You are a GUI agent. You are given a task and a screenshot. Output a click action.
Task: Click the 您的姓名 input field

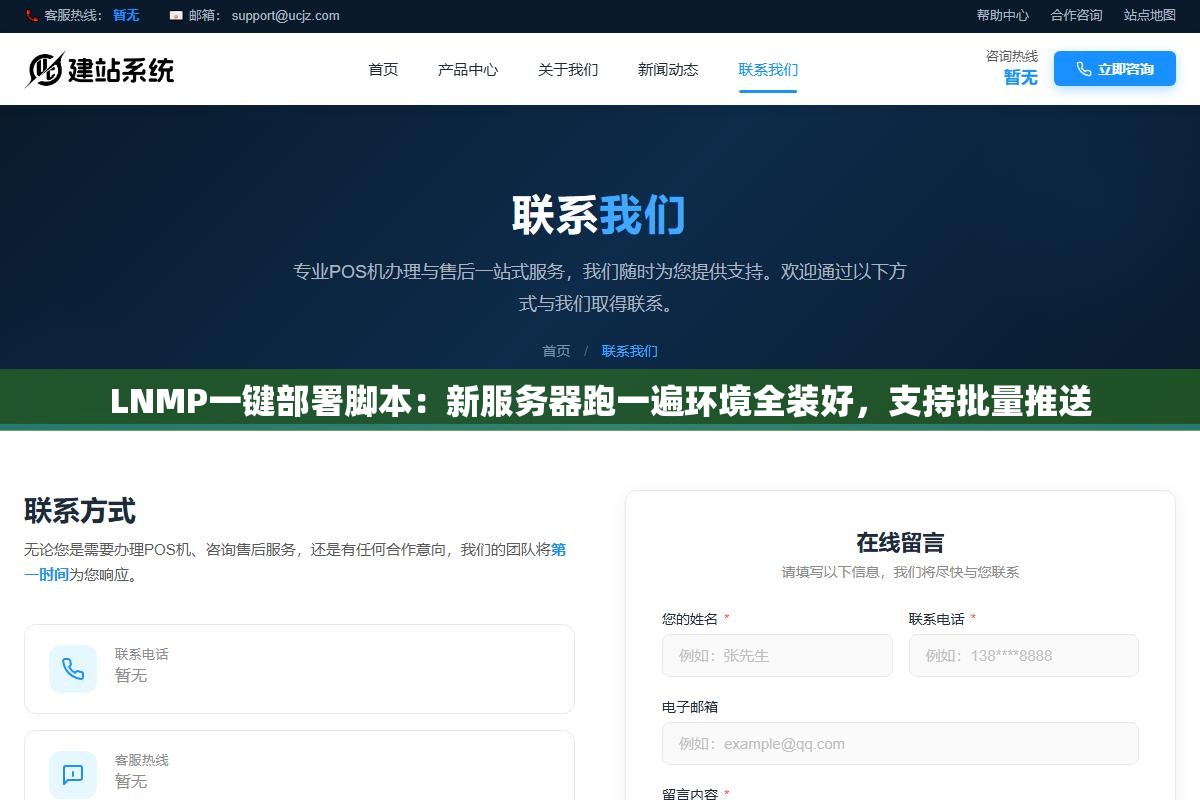click(777, 655)
